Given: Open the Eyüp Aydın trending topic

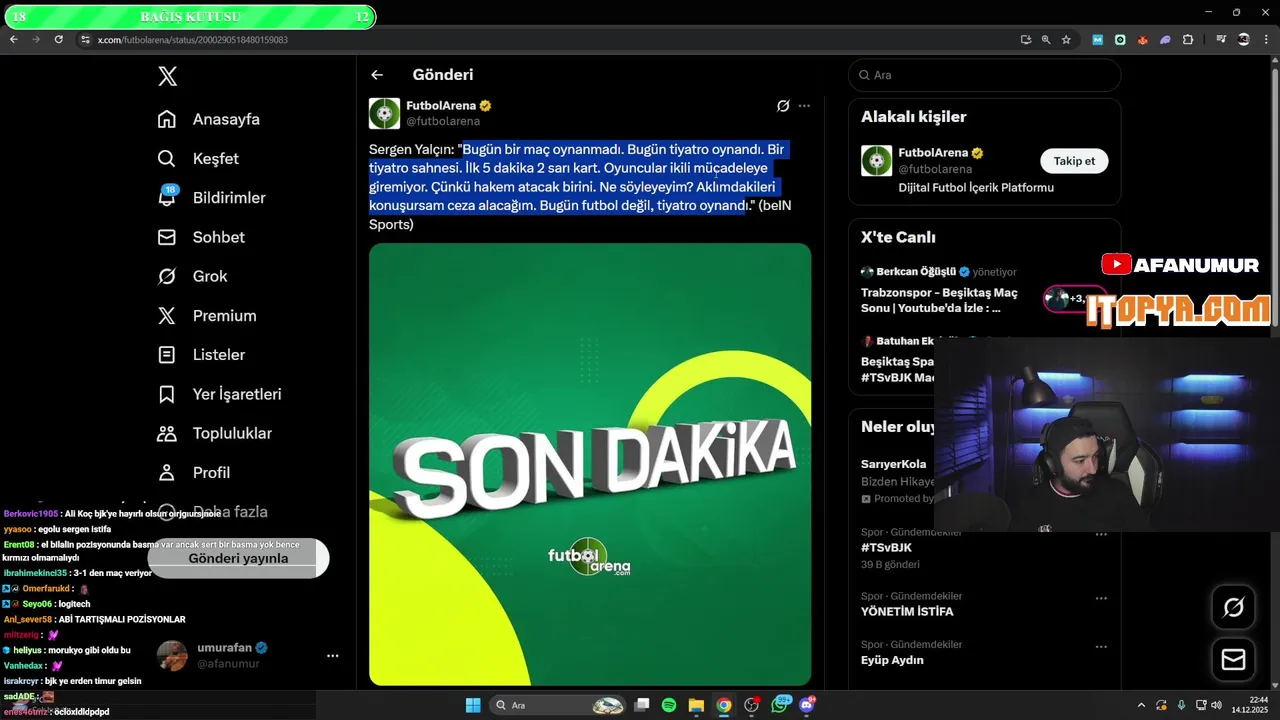Looking at the screenshot, I should [892, 660].
